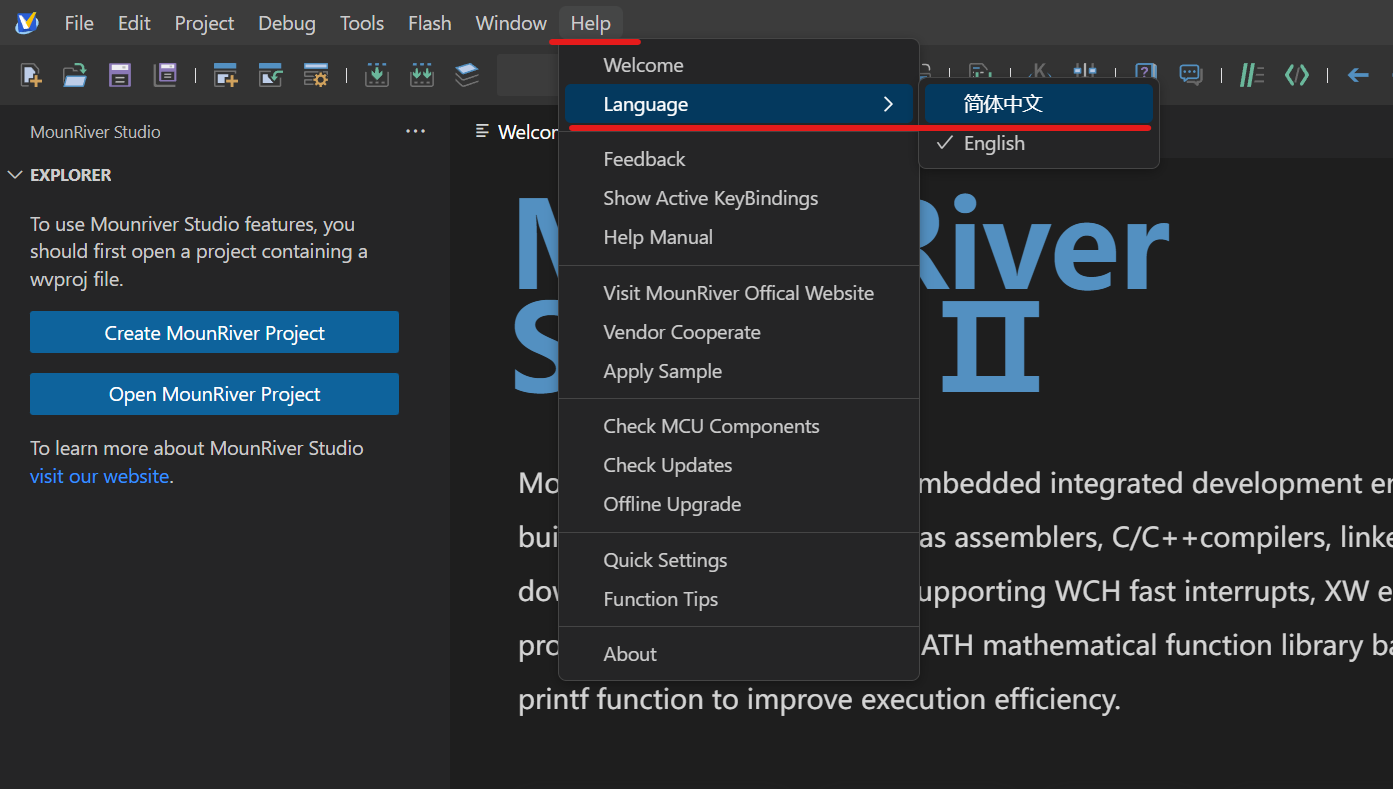Expand the Language submenu arrow

tap(888, 104)
